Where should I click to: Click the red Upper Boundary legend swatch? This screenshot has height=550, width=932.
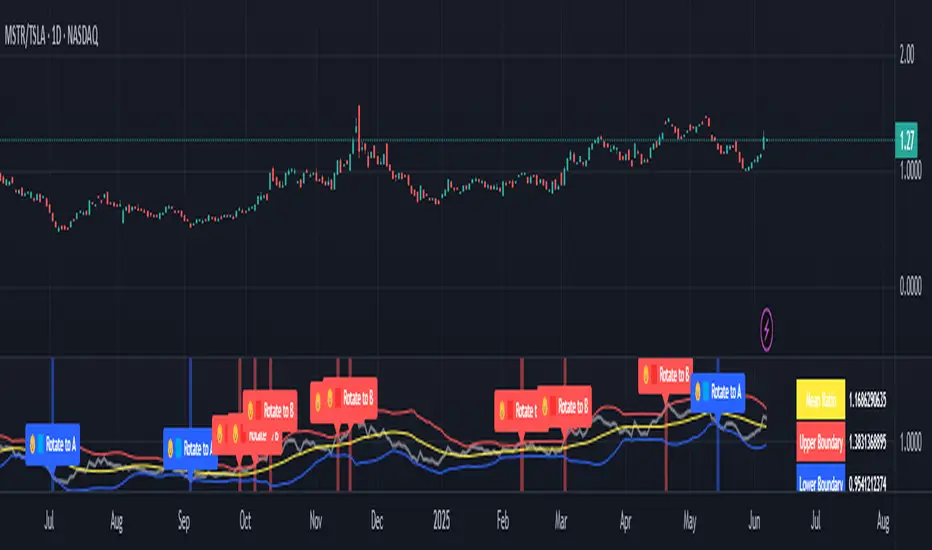pyautogui.click(x=820, y=442)
